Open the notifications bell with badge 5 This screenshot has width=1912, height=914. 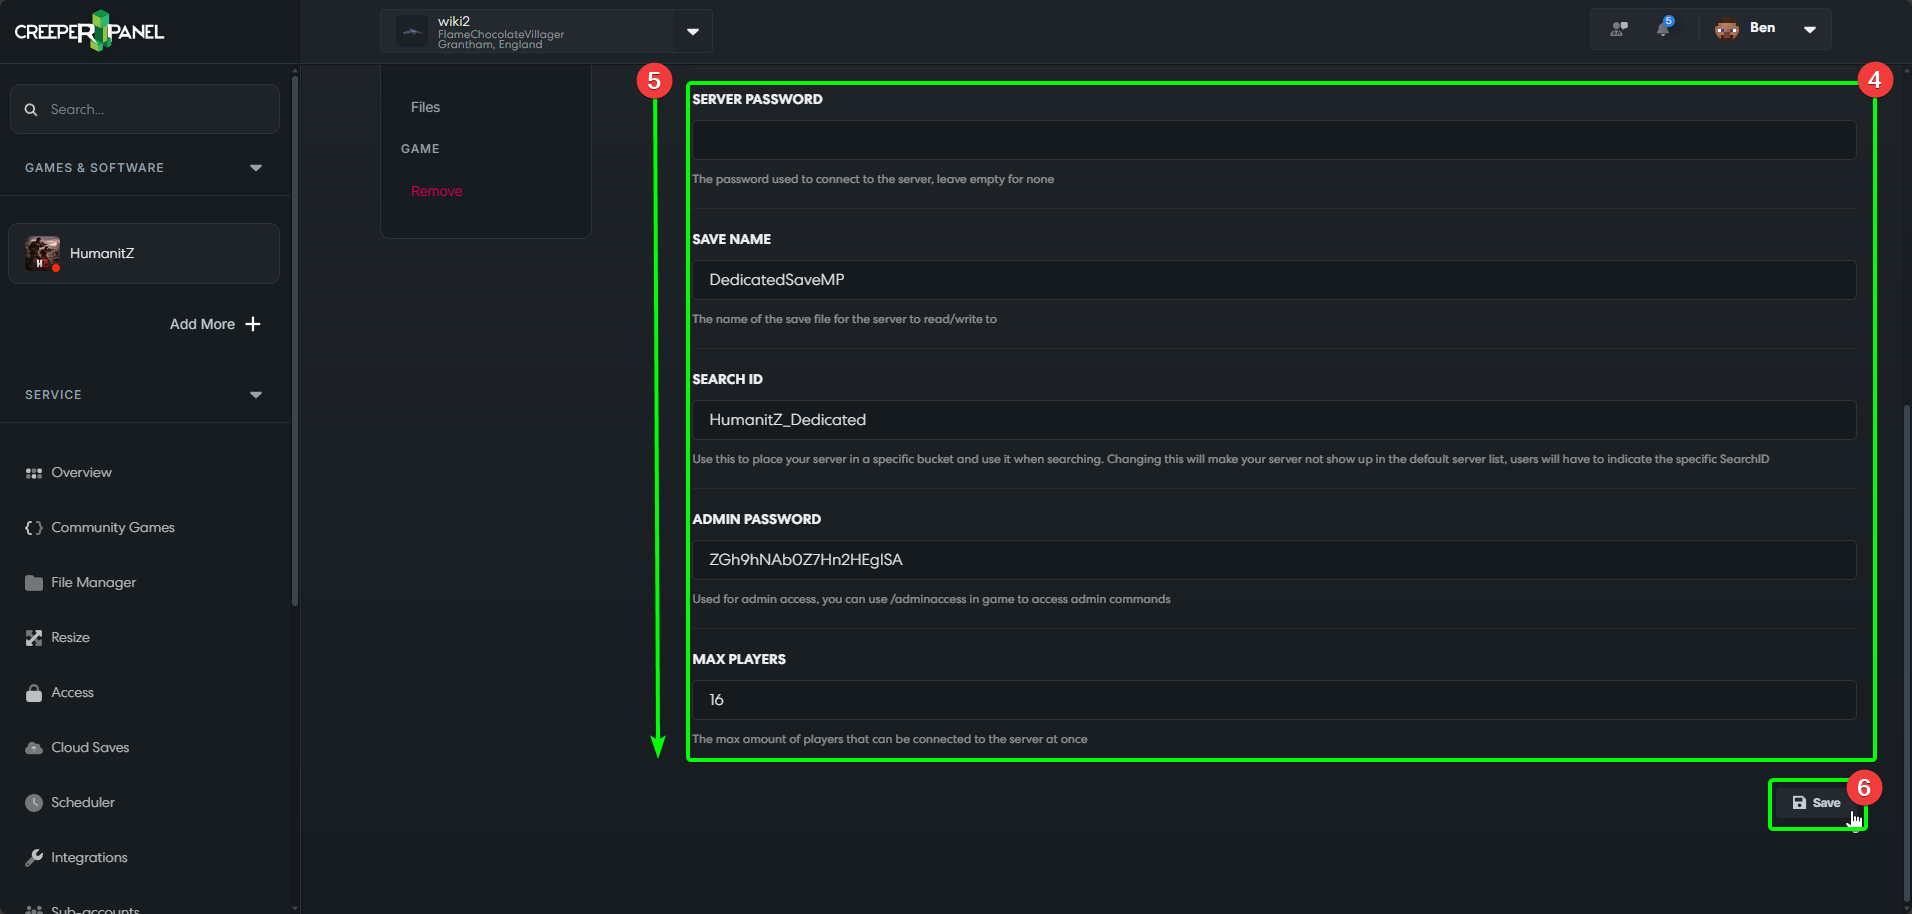tap(1664, 29)
